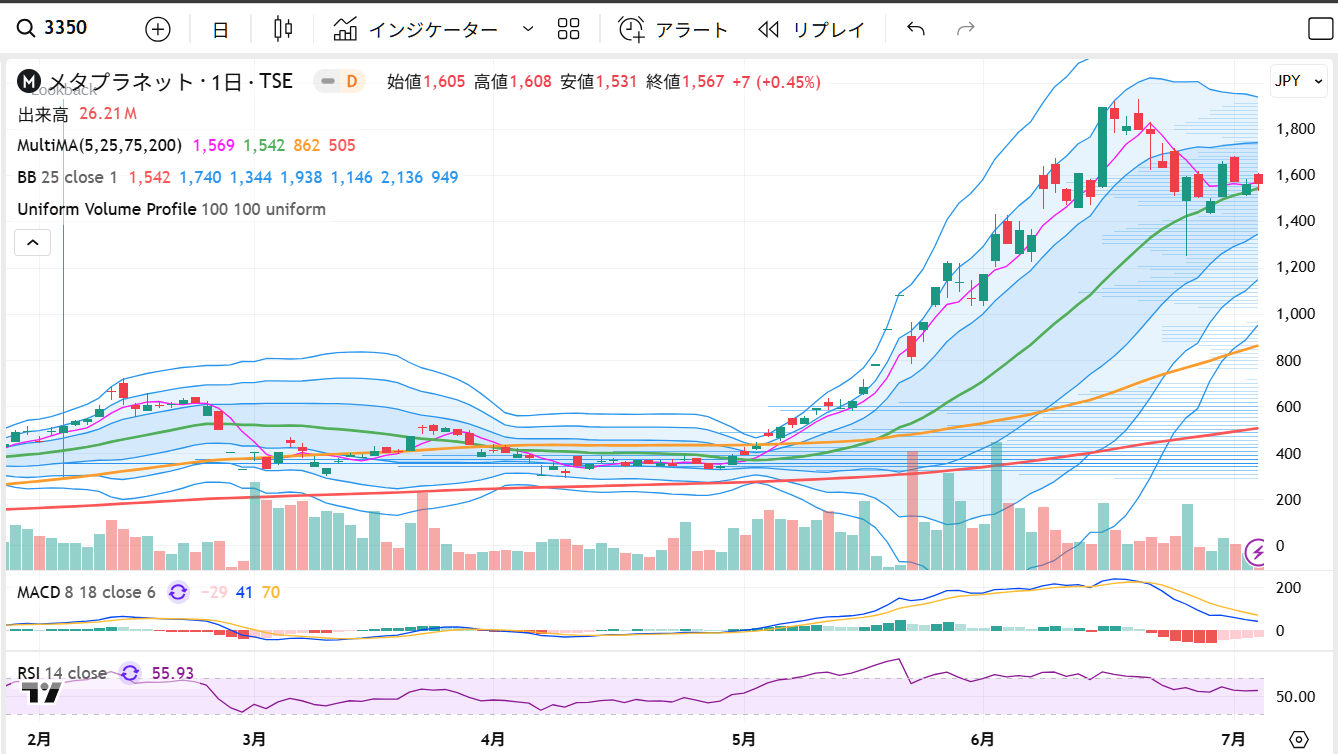Click the 5月 date axis label
The width and height of the screenshot is (1338, 754).
pyautogui.click(x=743, y=740)
